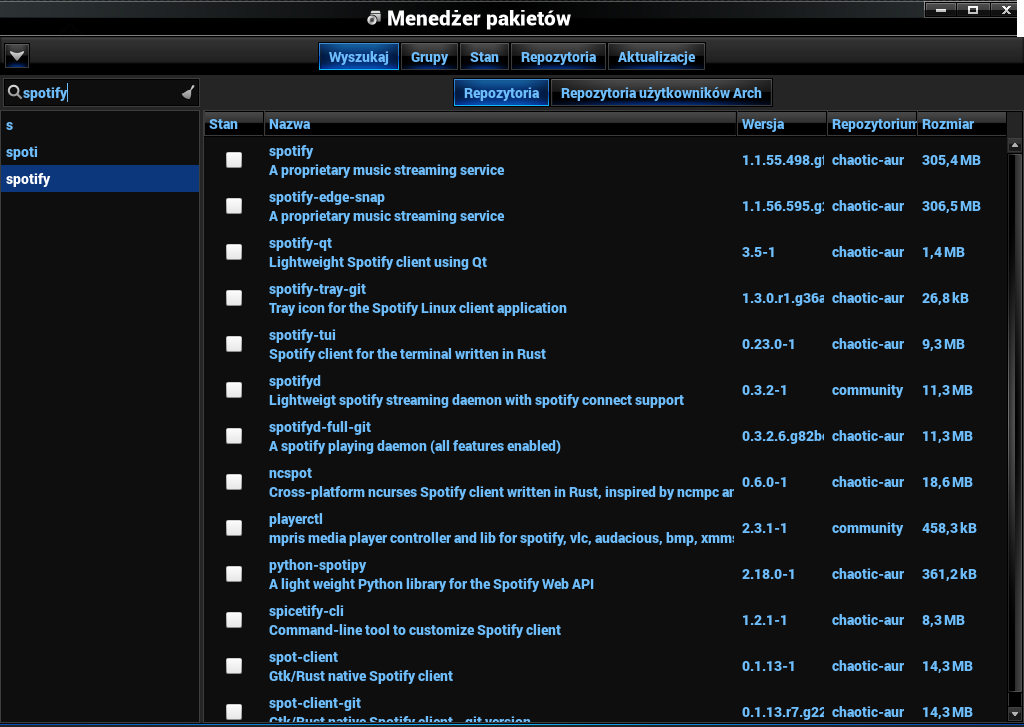
Task: Click 'Gtk/Rust native Spotify client' description
Action: [x=360, y=676]
